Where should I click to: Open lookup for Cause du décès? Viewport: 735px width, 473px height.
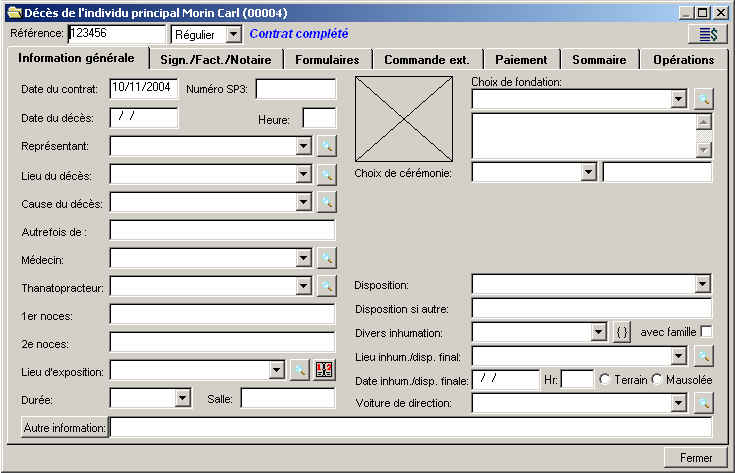(326, 202)
